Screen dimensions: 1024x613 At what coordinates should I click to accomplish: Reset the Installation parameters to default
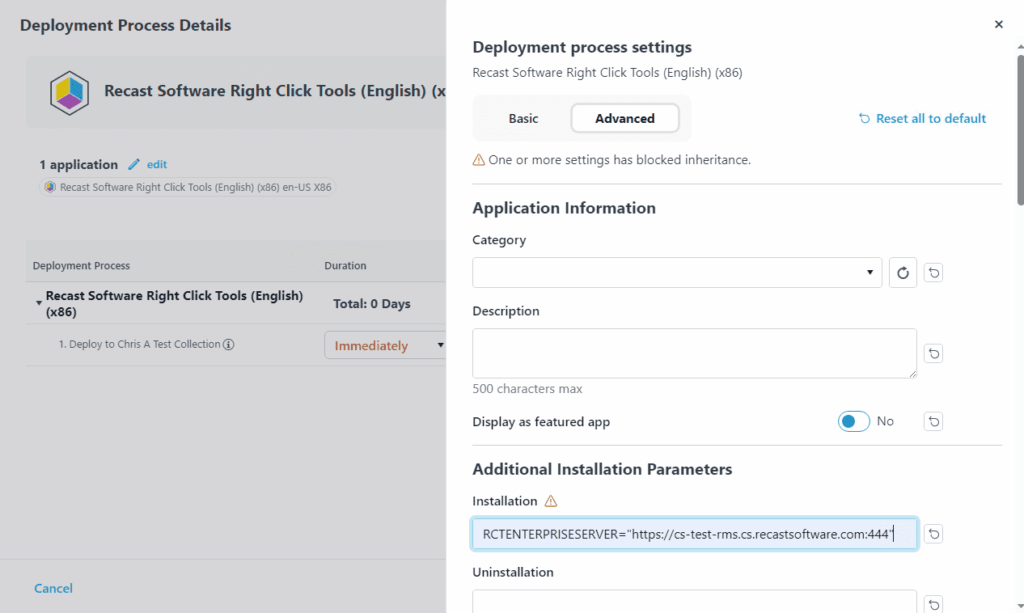pyautogui.click(x=932, y=533)
